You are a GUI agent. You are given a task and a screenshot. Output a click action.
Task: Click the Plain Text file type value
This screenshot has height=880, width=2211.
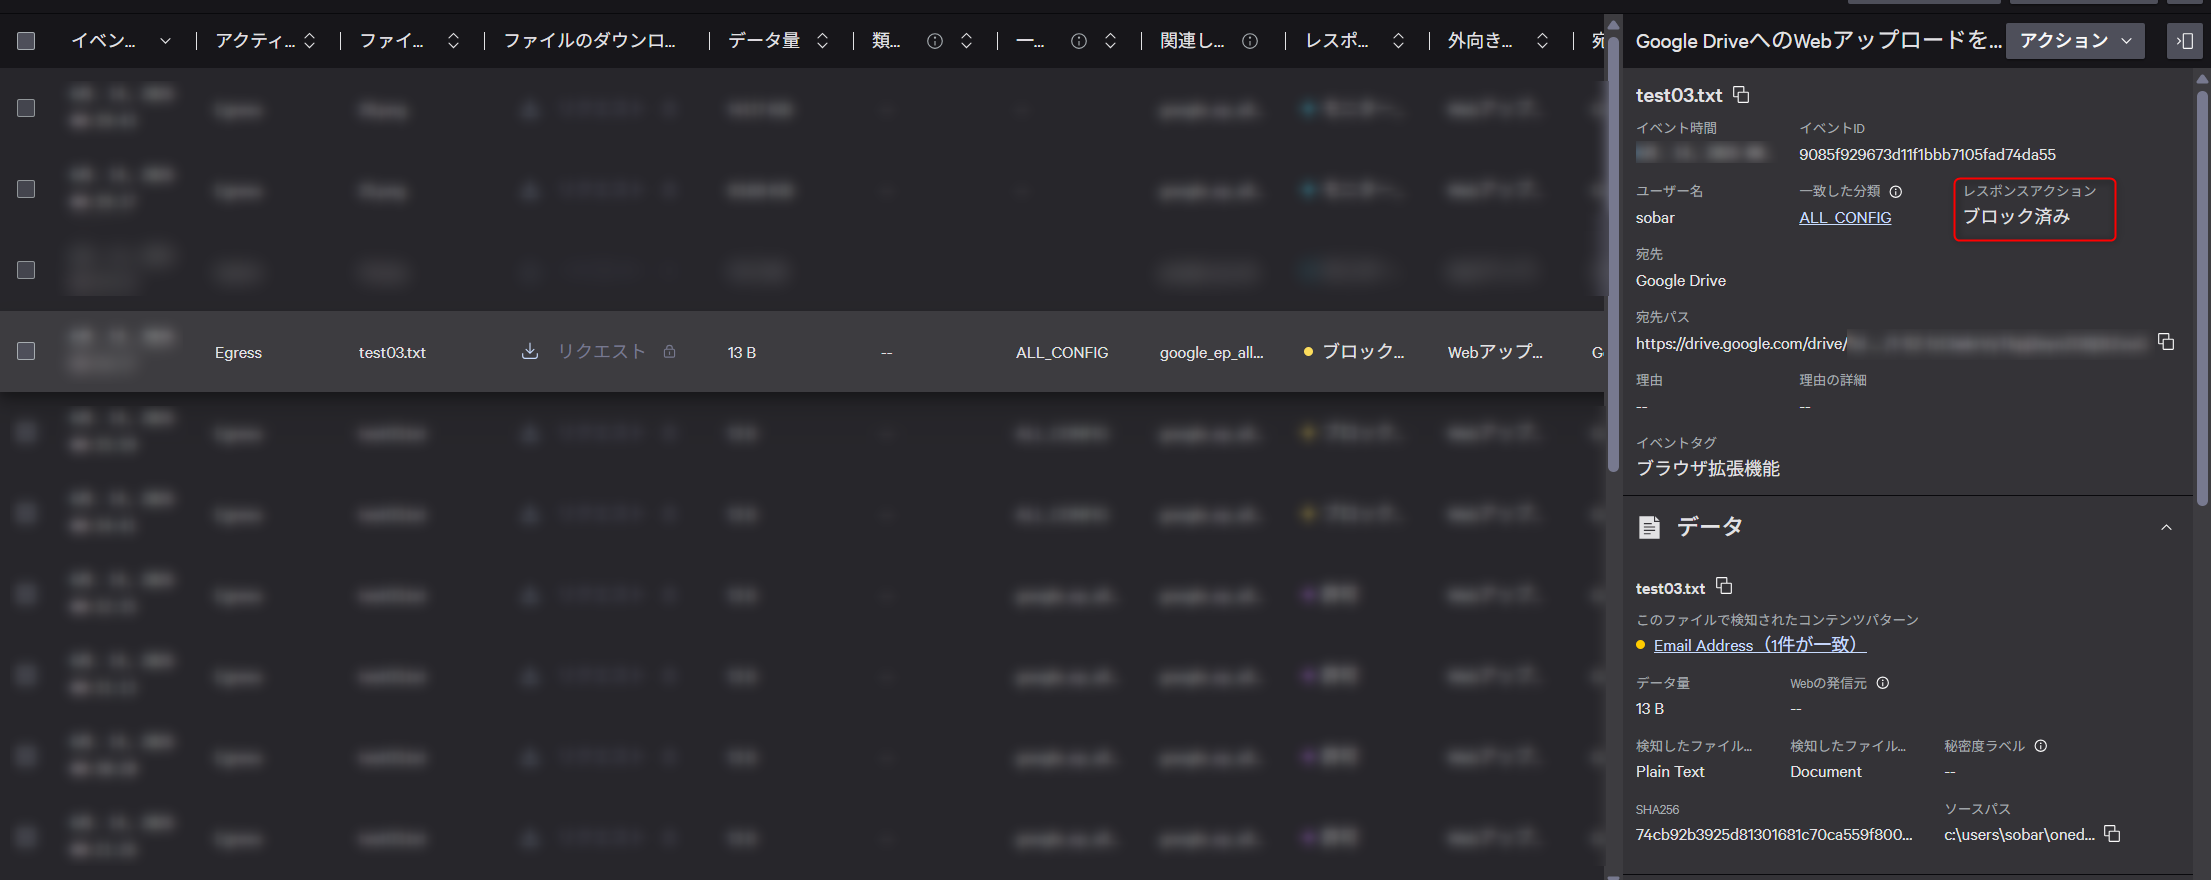coord(1670,771)
